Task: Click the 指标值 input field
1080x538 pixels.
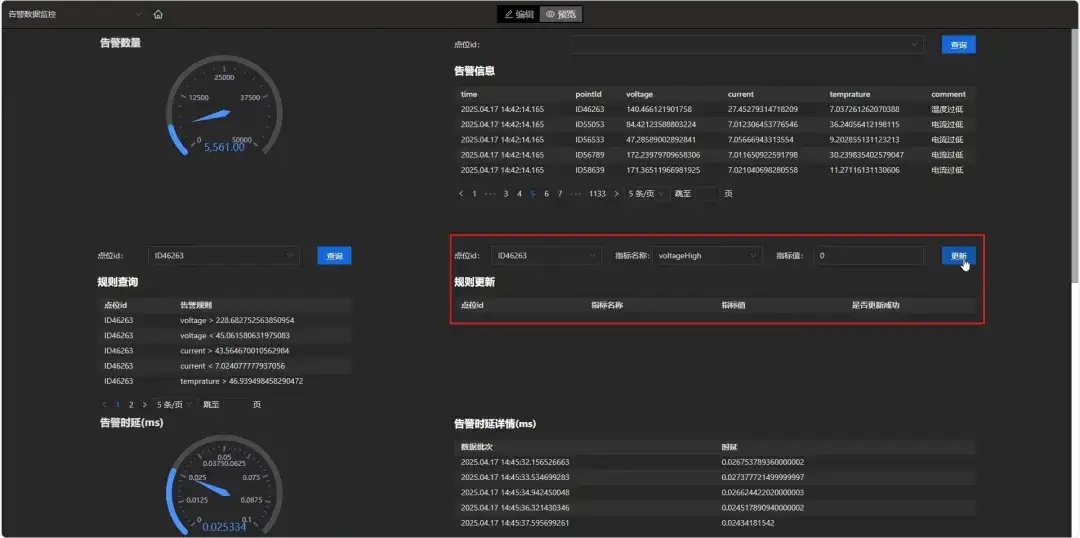Action: pyautogui.click(x=868, y=256)
